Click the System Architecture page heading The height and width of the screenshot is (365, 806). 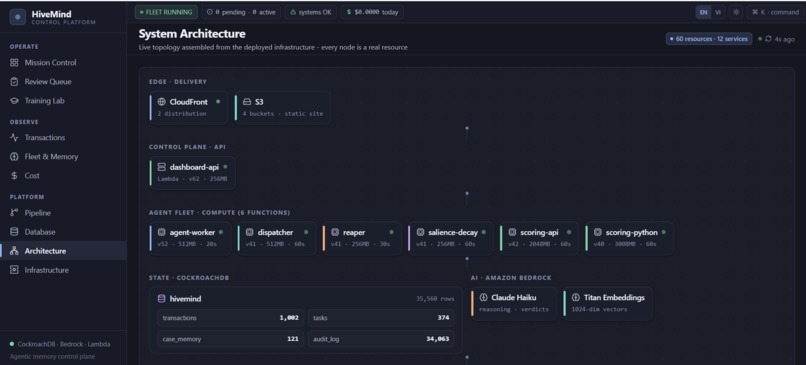[x=192, y=34]
